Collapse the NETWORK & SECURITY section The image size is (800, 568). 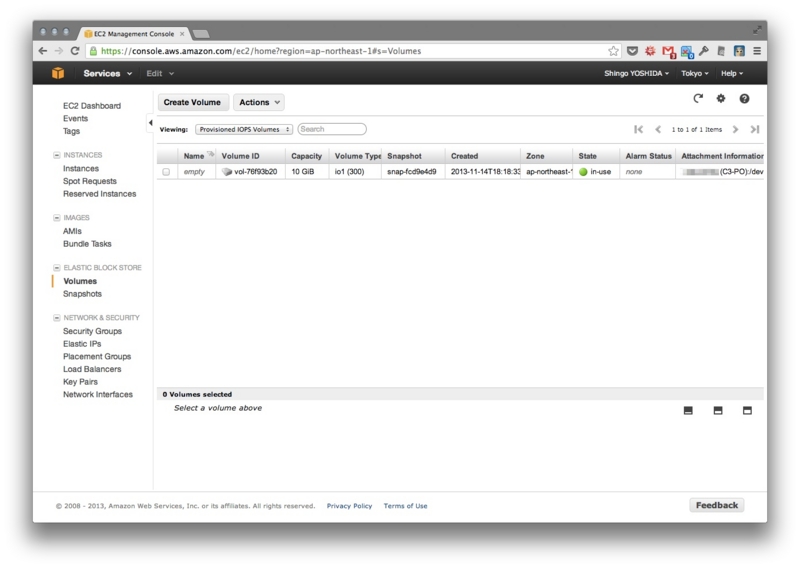coord(57,318)
